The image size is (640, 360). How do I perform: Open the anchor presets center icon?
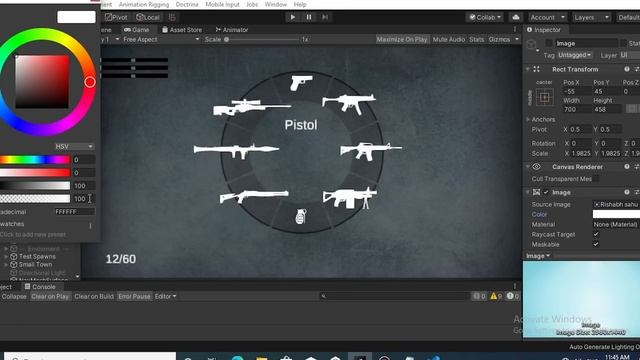(544, 98)
